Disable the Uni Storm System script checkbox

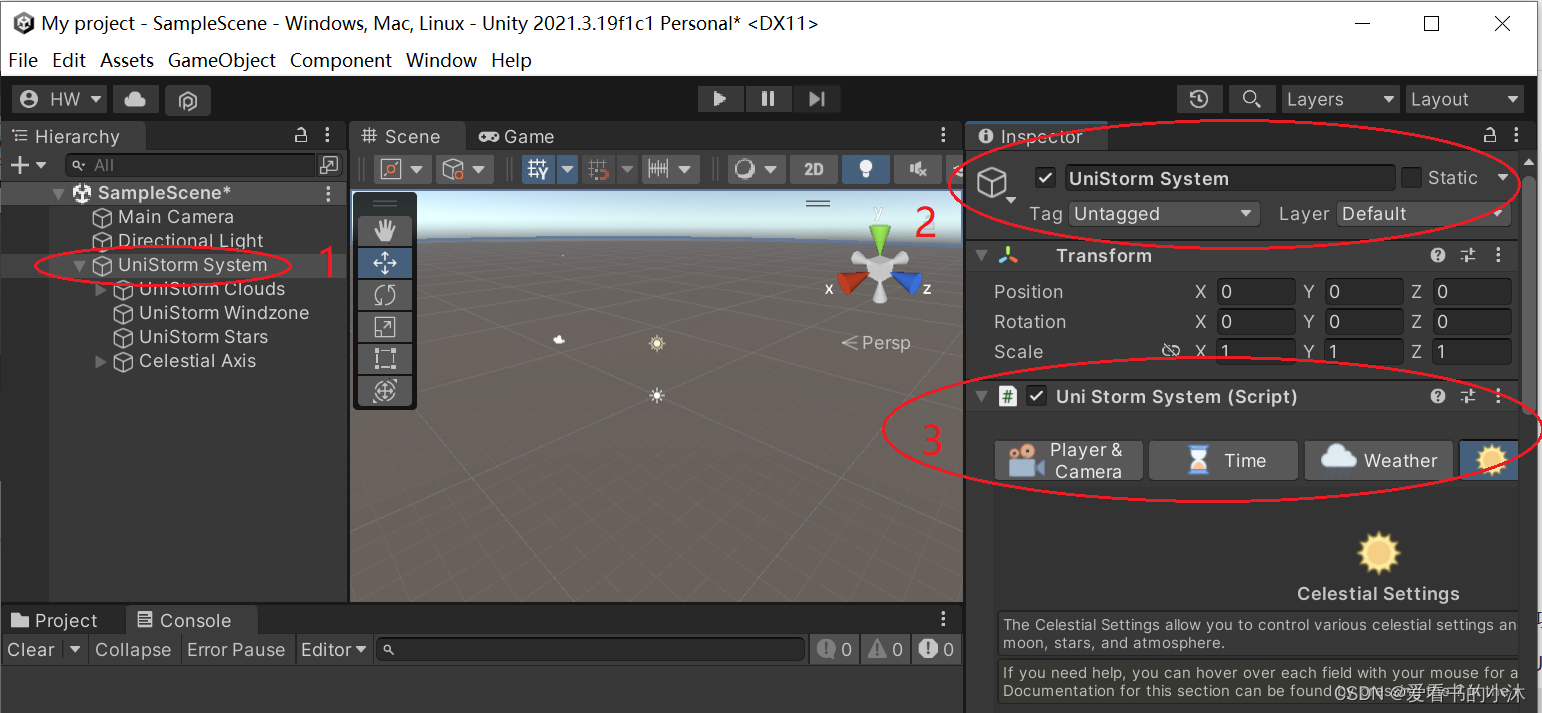(x=1036, y=396)
